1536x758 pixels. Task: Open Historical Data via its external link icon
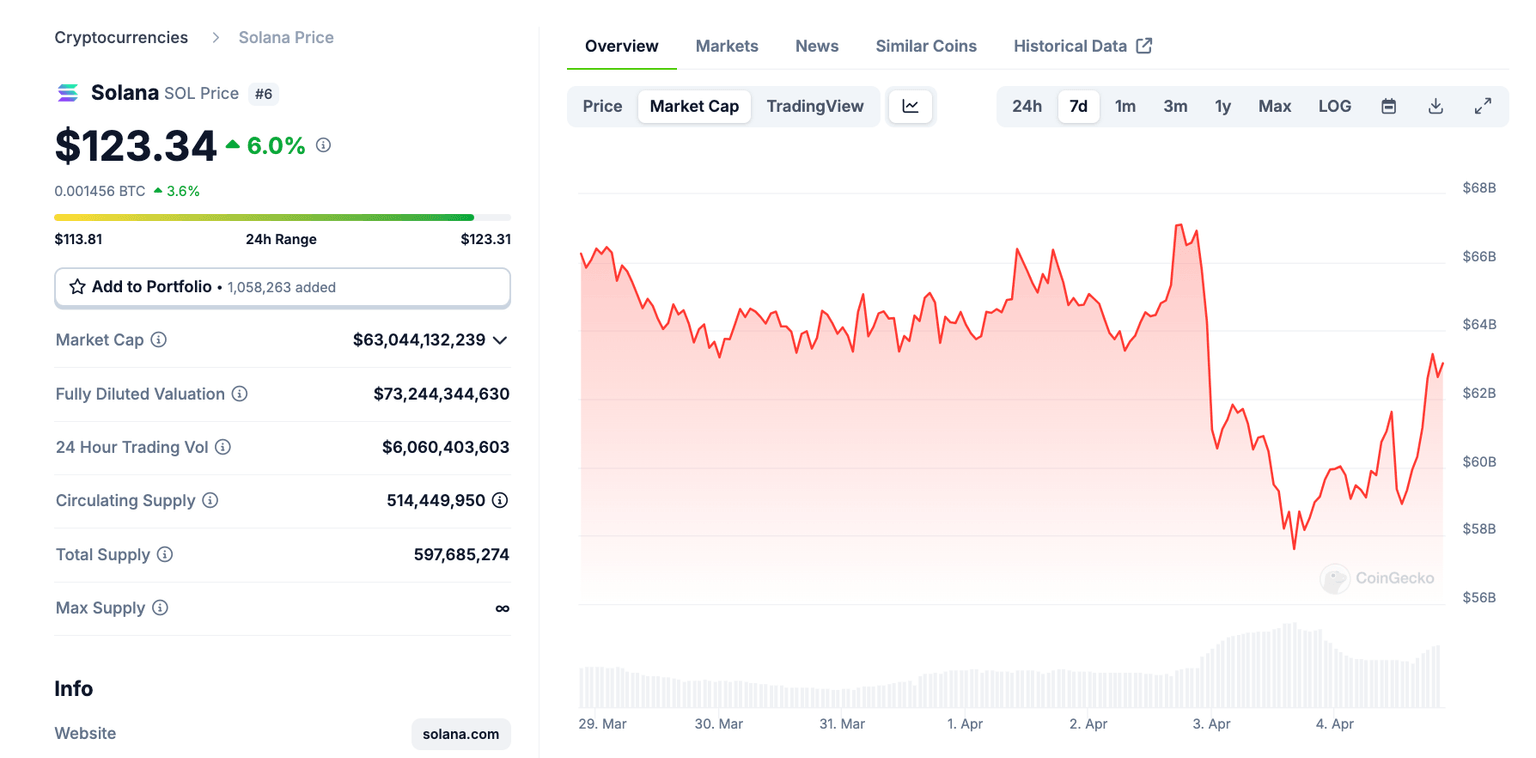click(x=1143, y=45)
